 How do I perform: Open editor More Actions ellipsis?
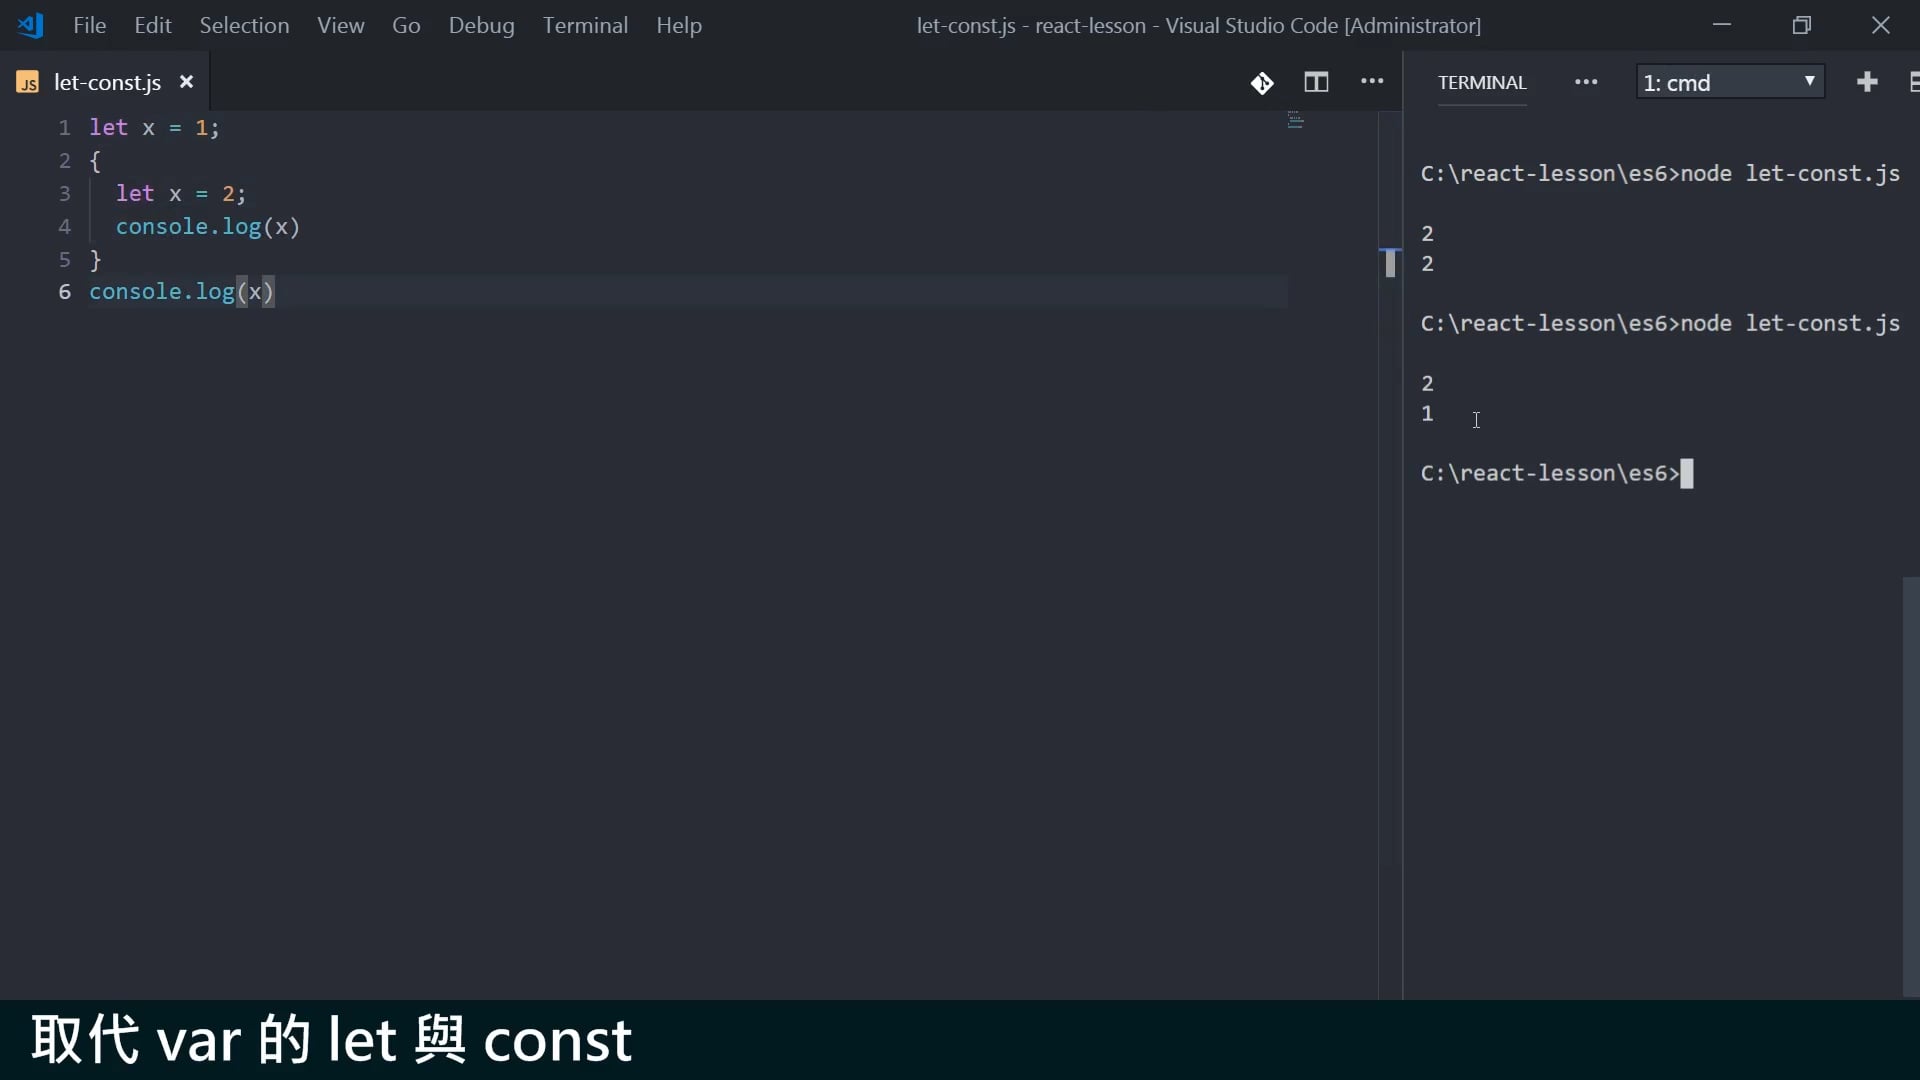[1372, 82]
